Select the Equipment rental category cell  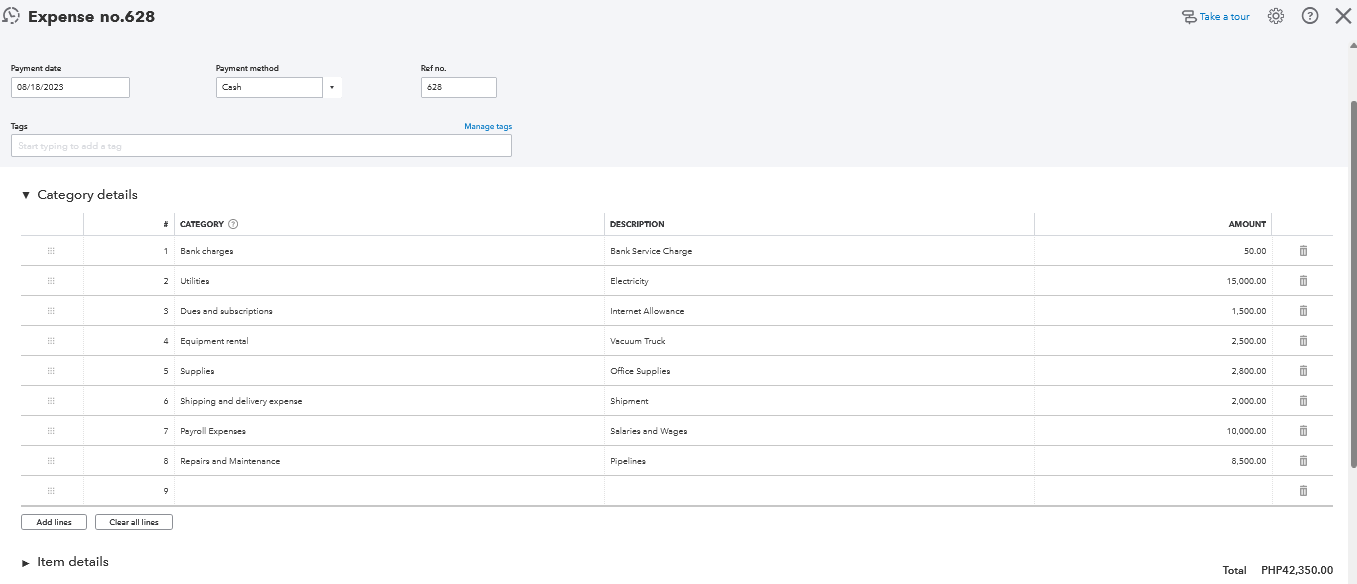389,341
